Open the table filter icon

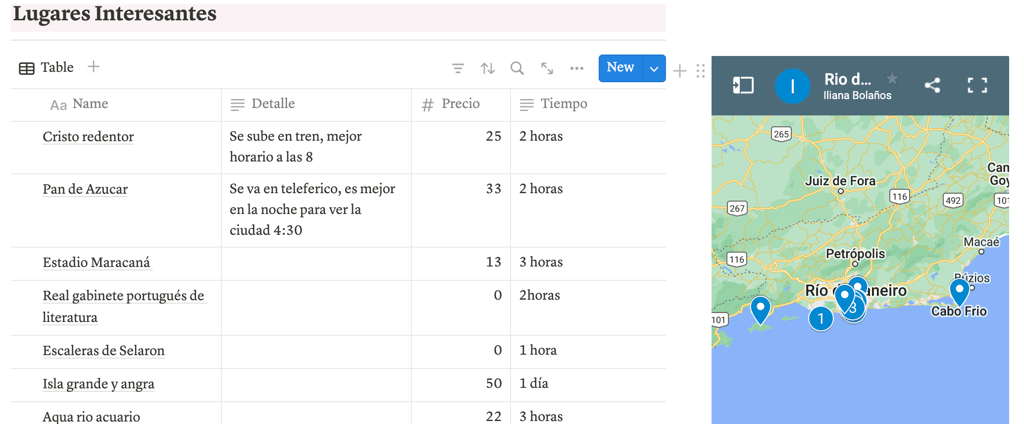458,68
